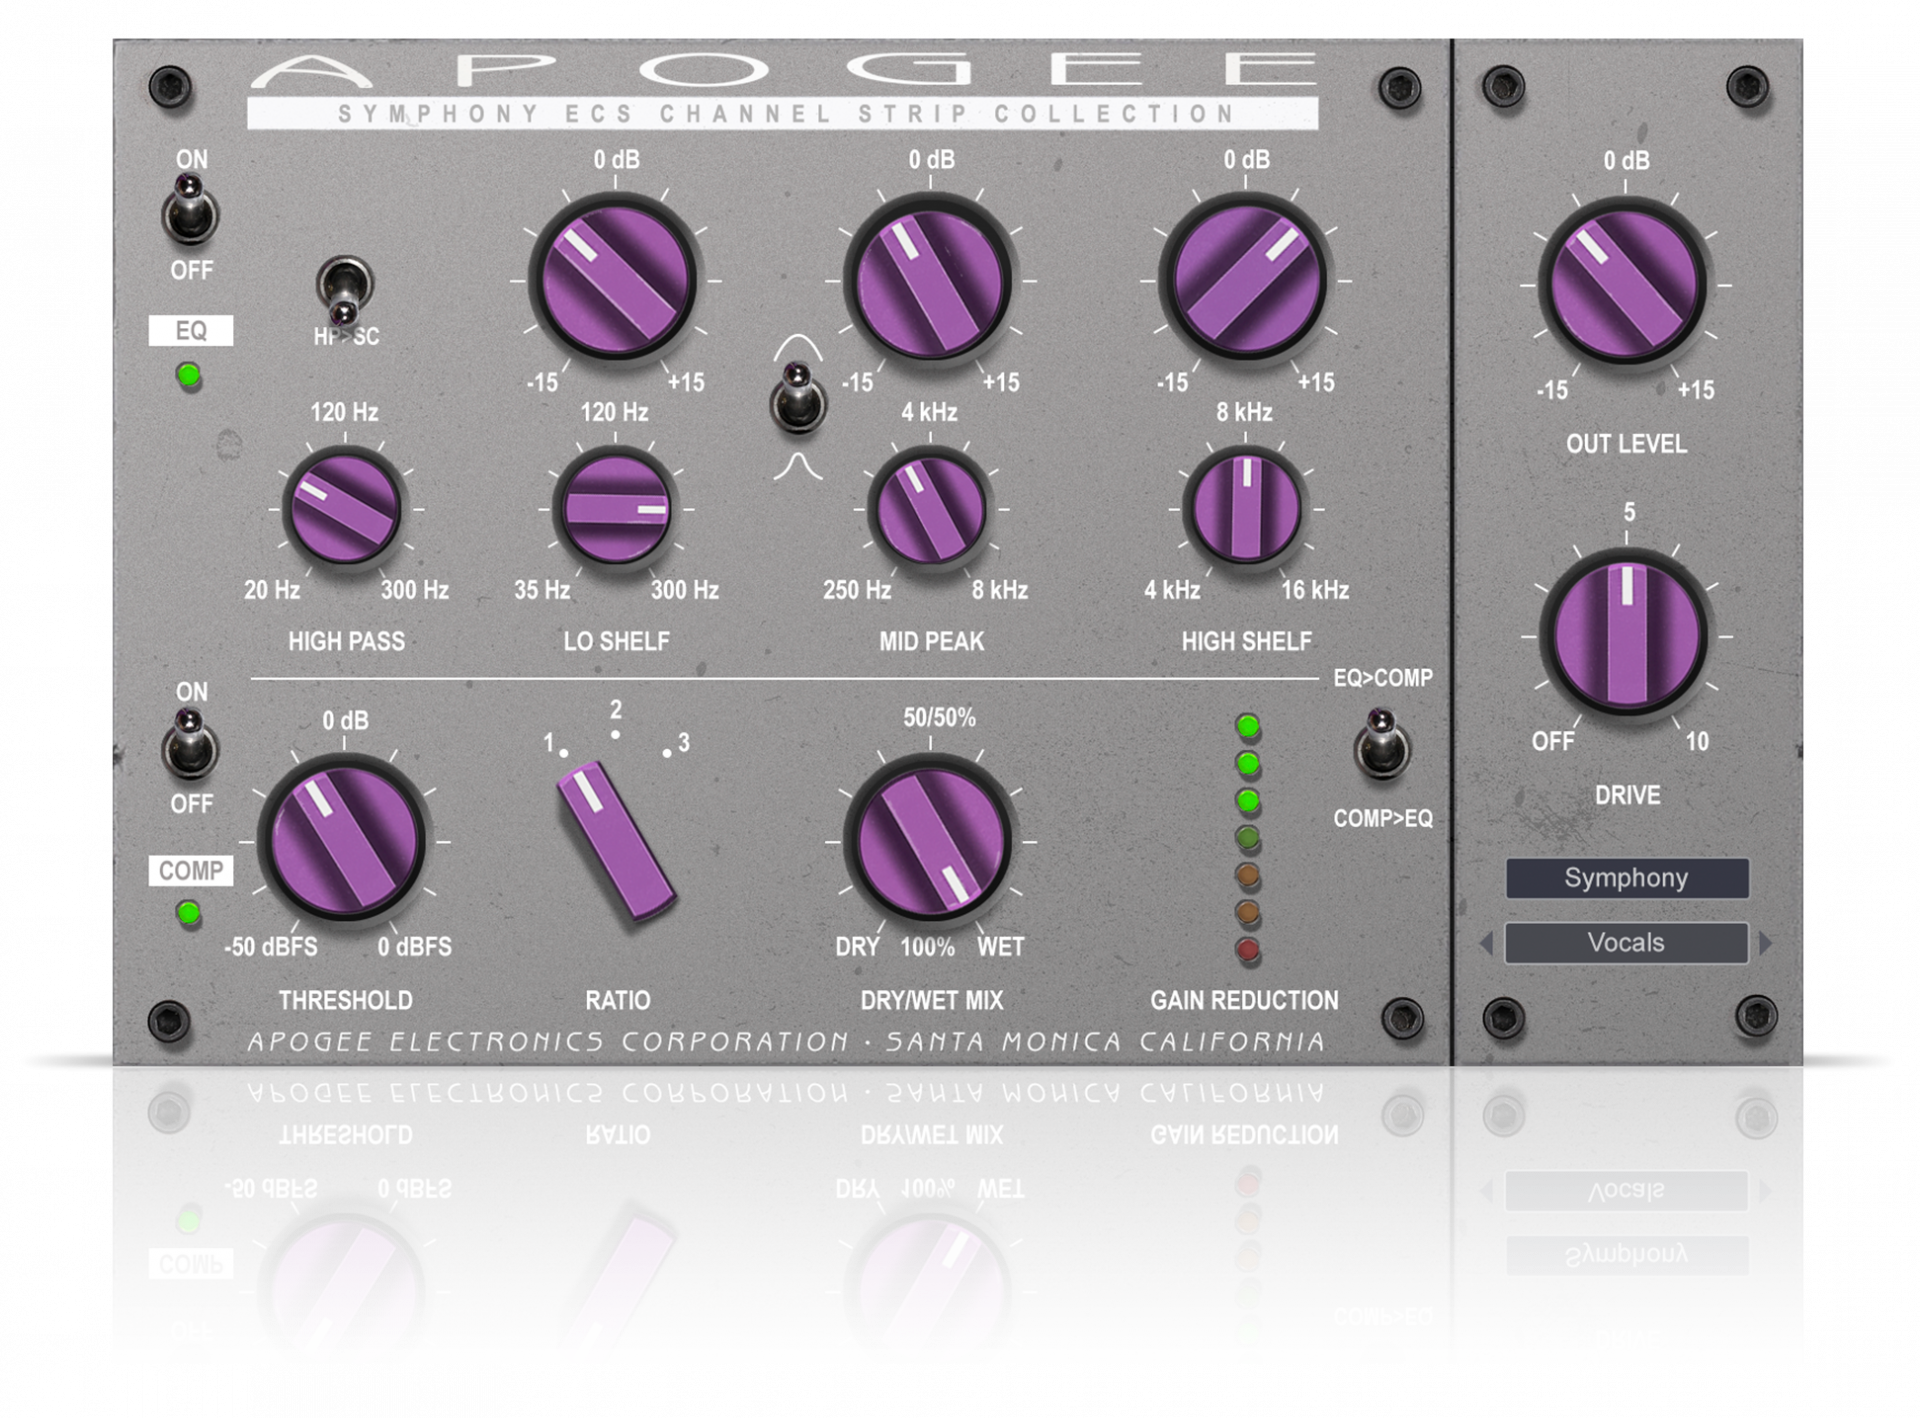Screen dimensions: 1920x1418
Task: Click the red gain reduction LED
Action: tap(1247, 950)
